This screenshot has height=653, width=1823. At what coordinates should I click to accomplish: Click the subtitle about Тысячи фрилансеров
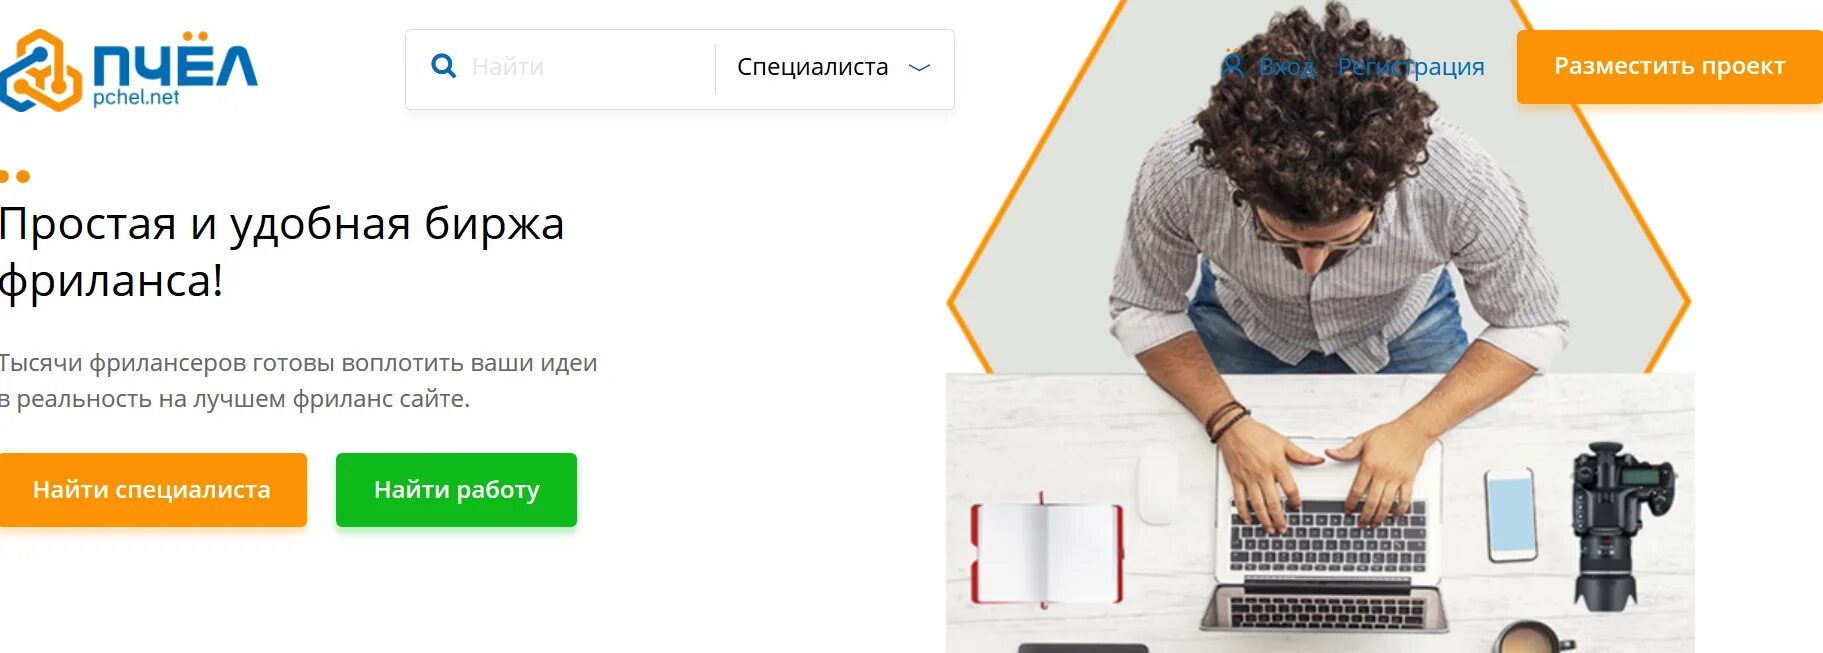tap(298, 381)
